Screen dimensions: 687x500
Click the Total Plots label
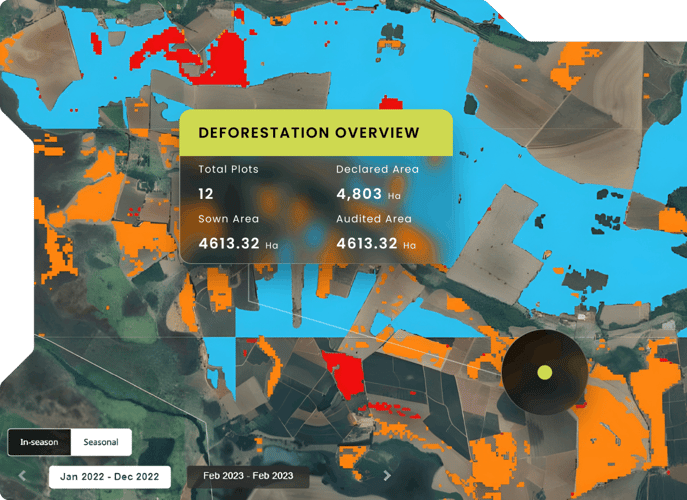point(228,169)
